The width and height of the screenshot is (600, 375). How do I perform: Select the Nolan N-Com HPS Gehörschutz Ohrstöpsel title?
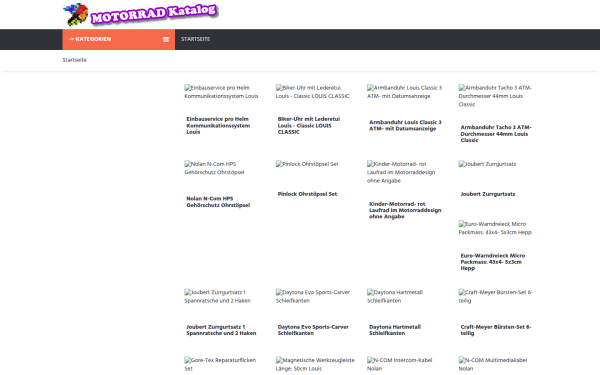(218, 202)
